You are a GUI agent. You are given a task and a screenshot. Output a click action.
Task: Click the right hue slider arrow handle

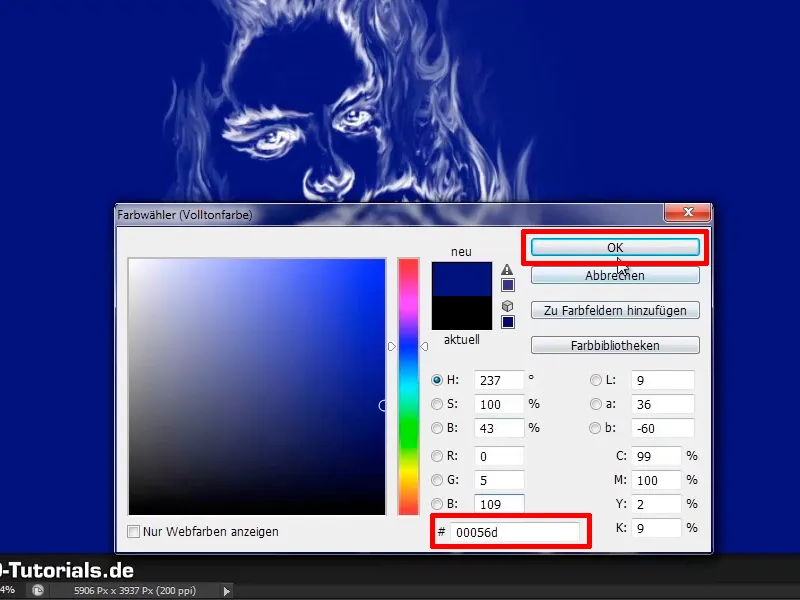[x=424, y=346]
